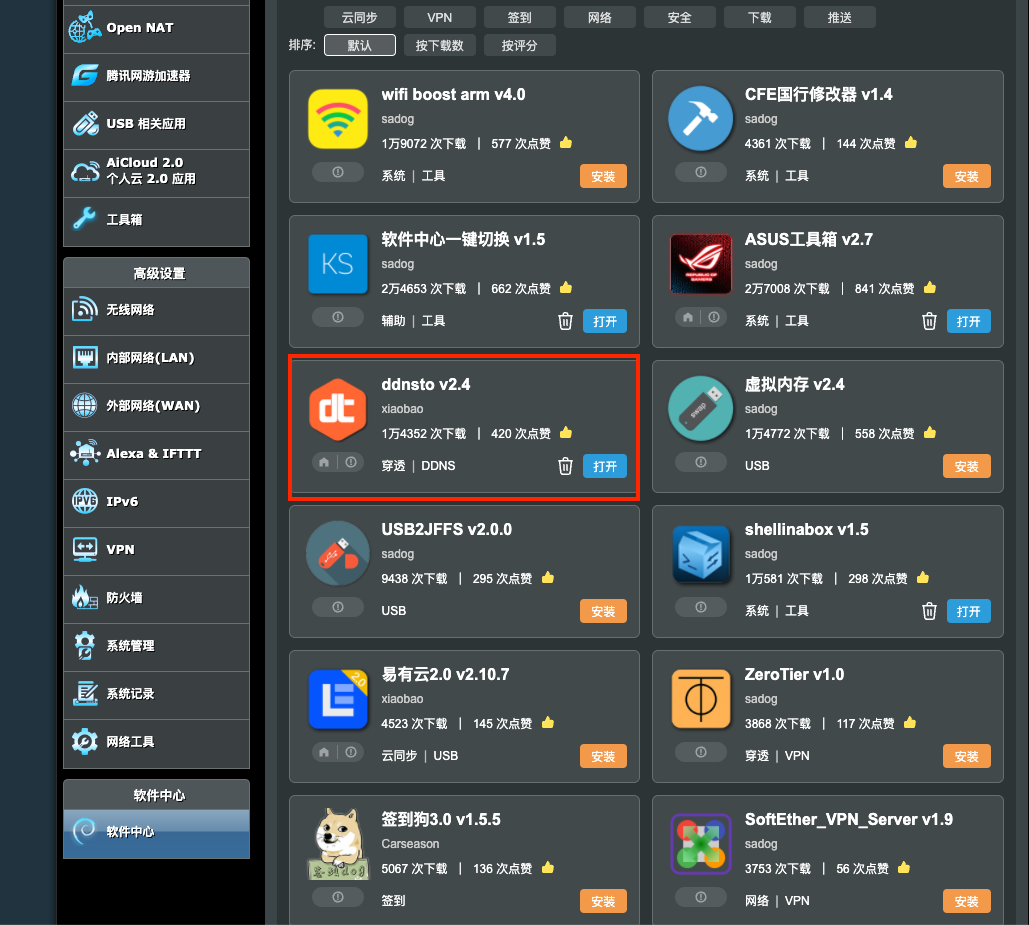Filter by the 安全 category tab
Screen dimensions: 1029x925
tap(680, 18)
